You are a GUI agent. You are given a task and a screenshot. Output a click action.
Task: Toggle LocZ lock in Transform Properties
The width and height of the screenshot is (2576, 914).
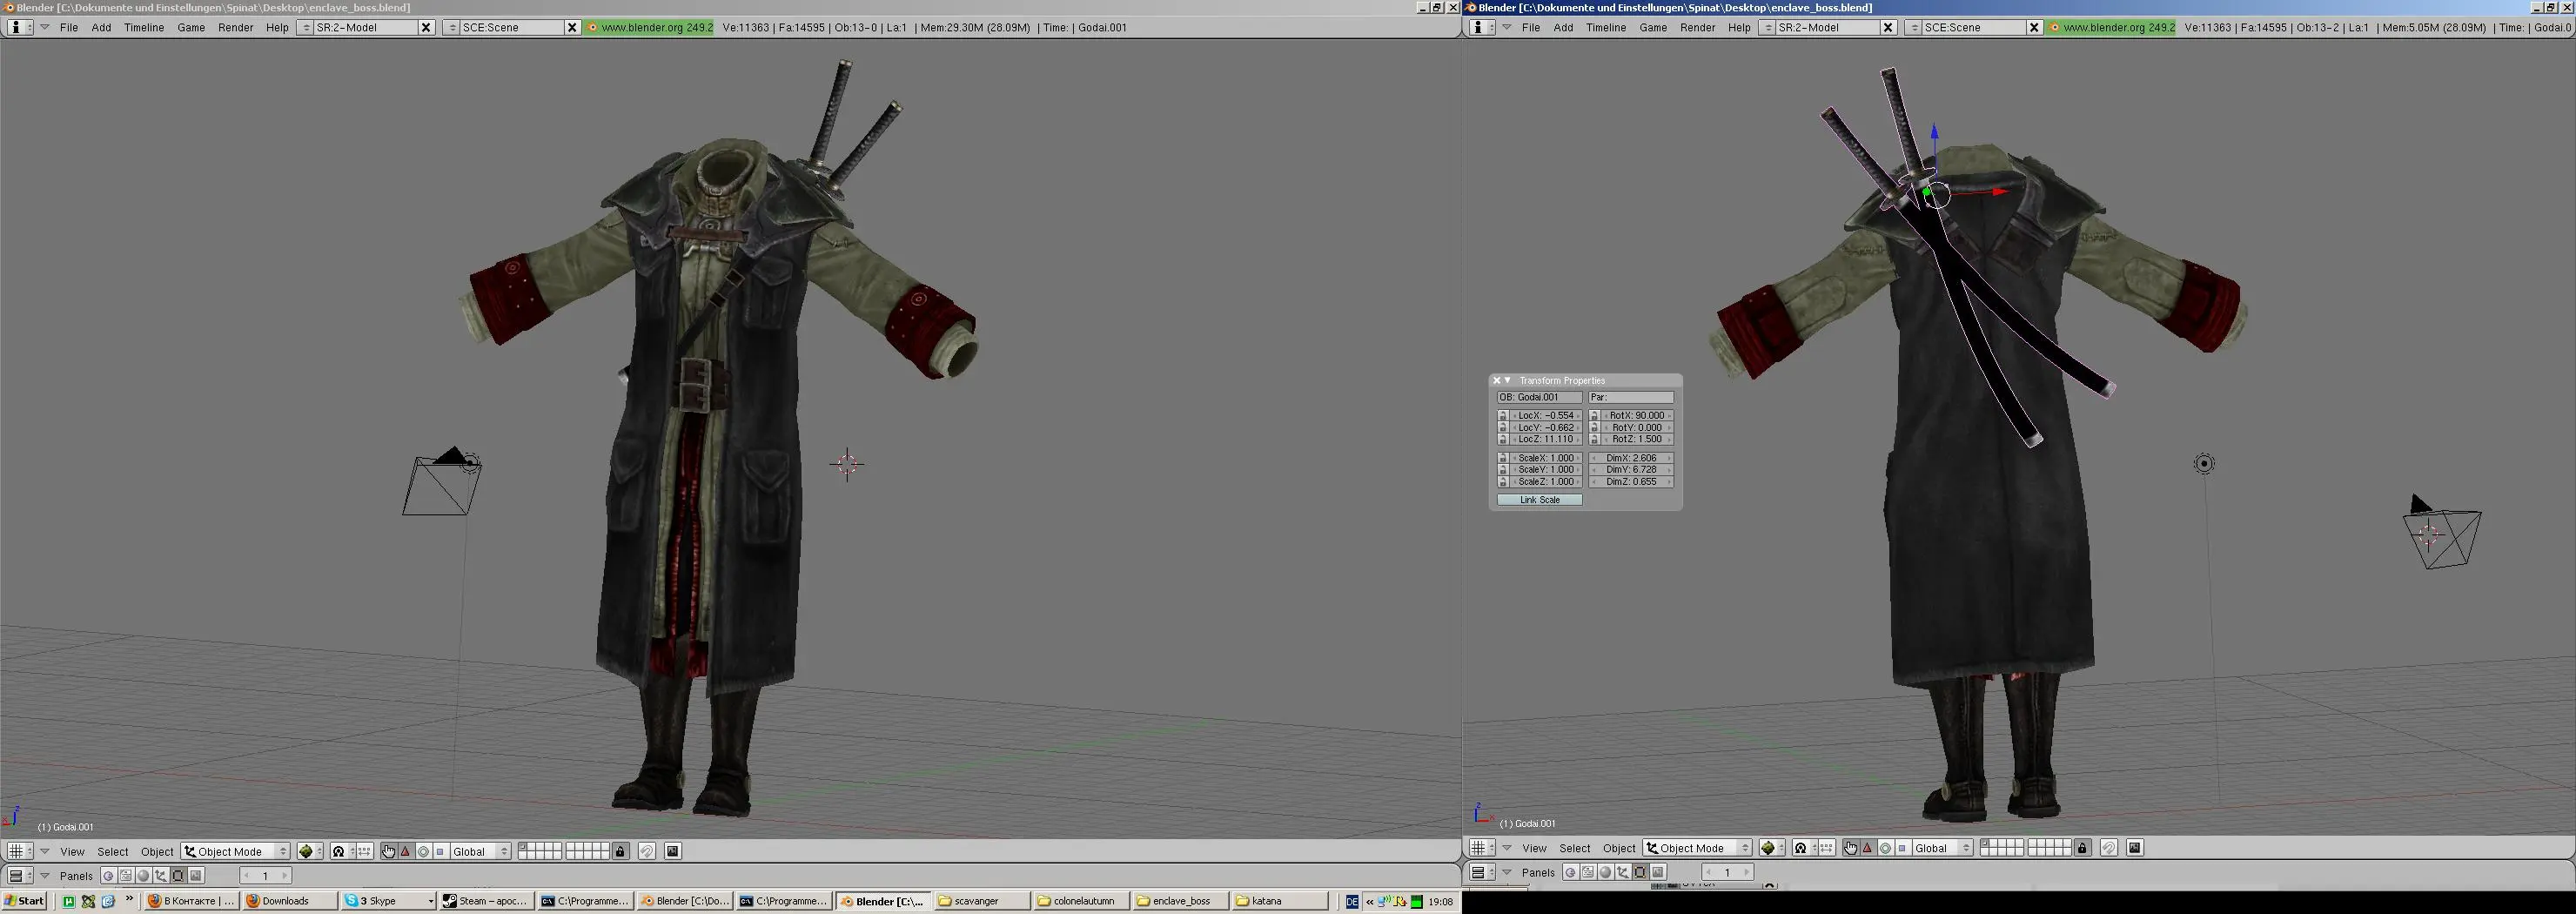1502,439
